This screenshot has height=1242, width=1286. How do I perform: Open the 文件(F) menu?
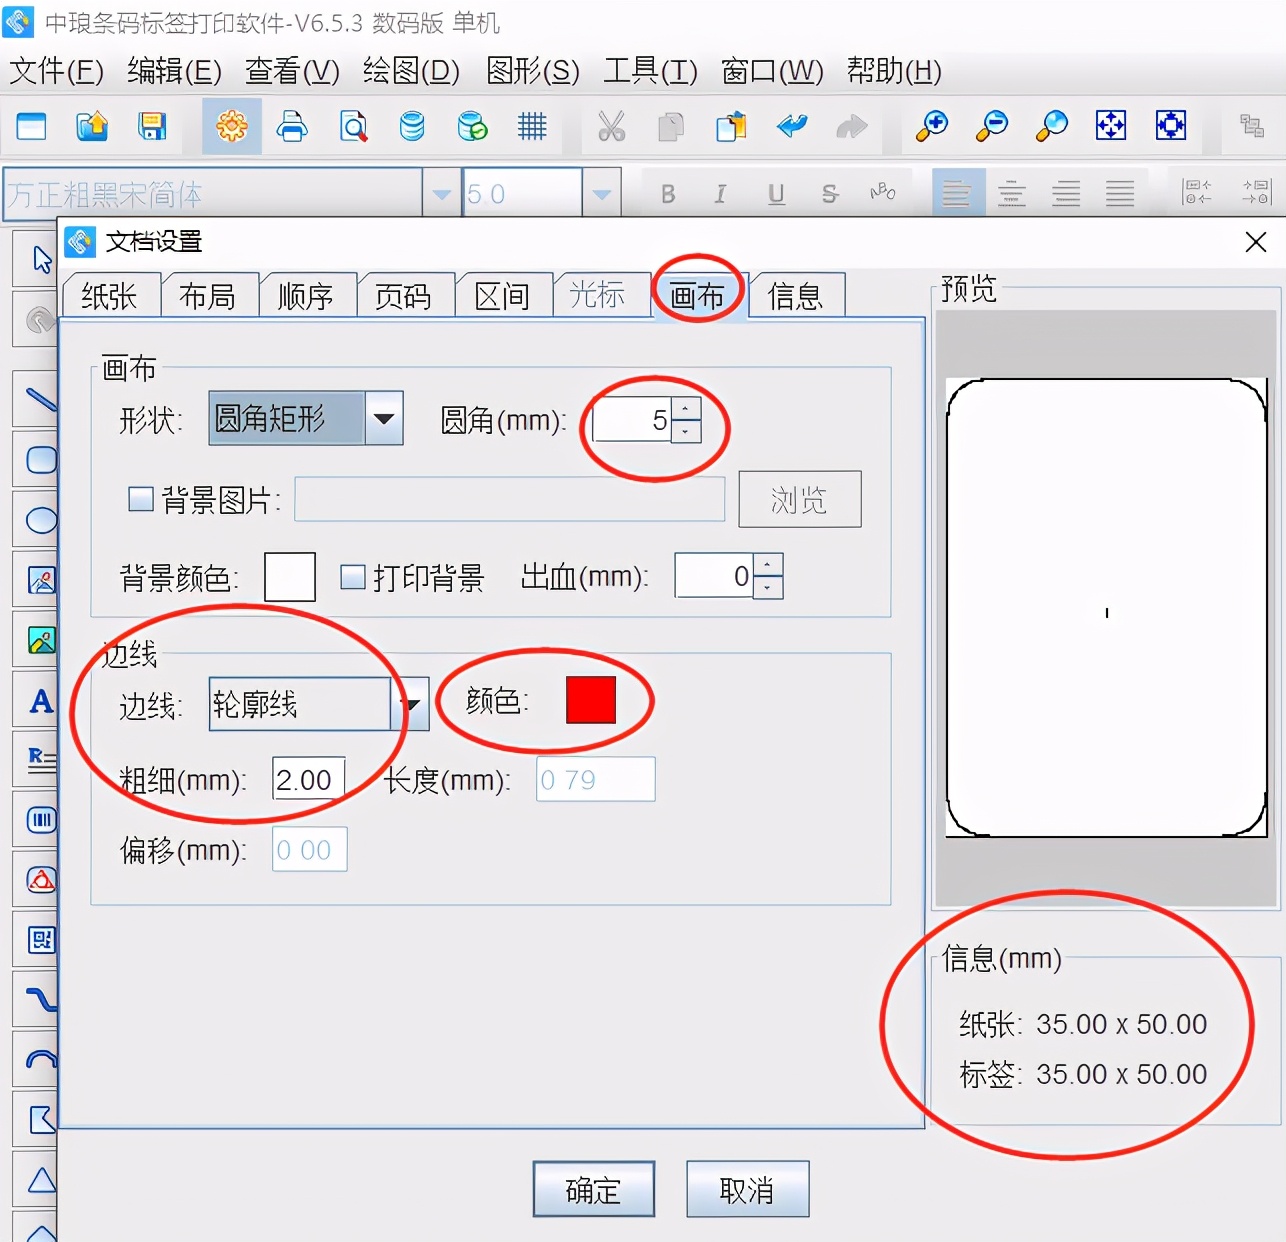(57, 71)
